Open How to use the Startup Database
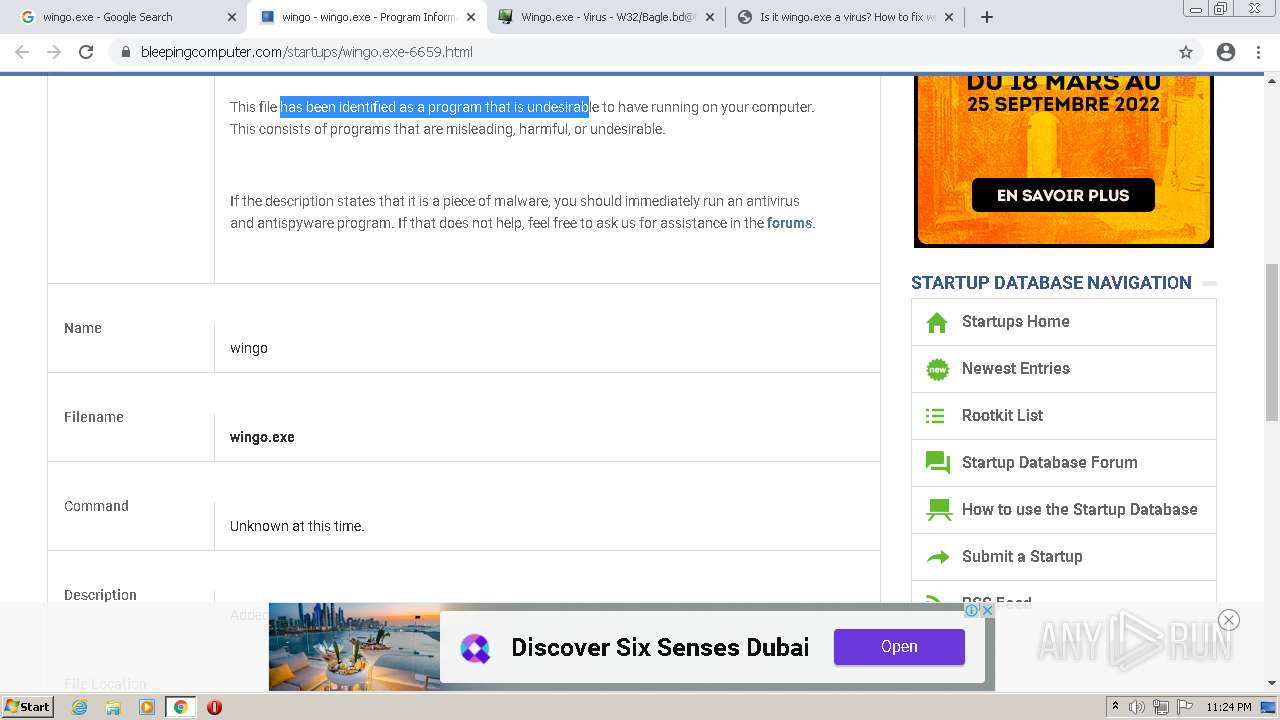 (x=1079, y=509)
